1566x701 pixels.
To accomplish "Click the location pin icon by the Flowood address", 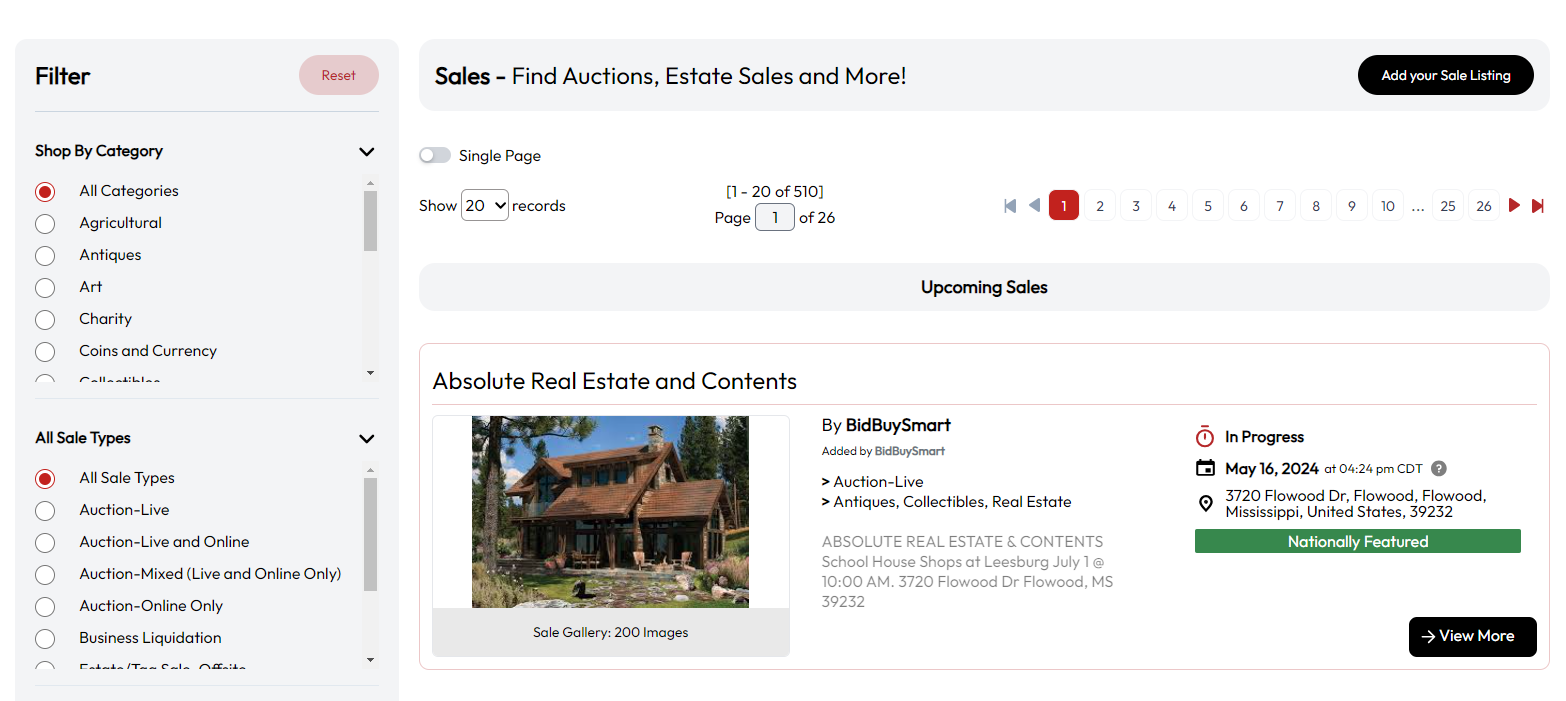I will [1206, 503].
